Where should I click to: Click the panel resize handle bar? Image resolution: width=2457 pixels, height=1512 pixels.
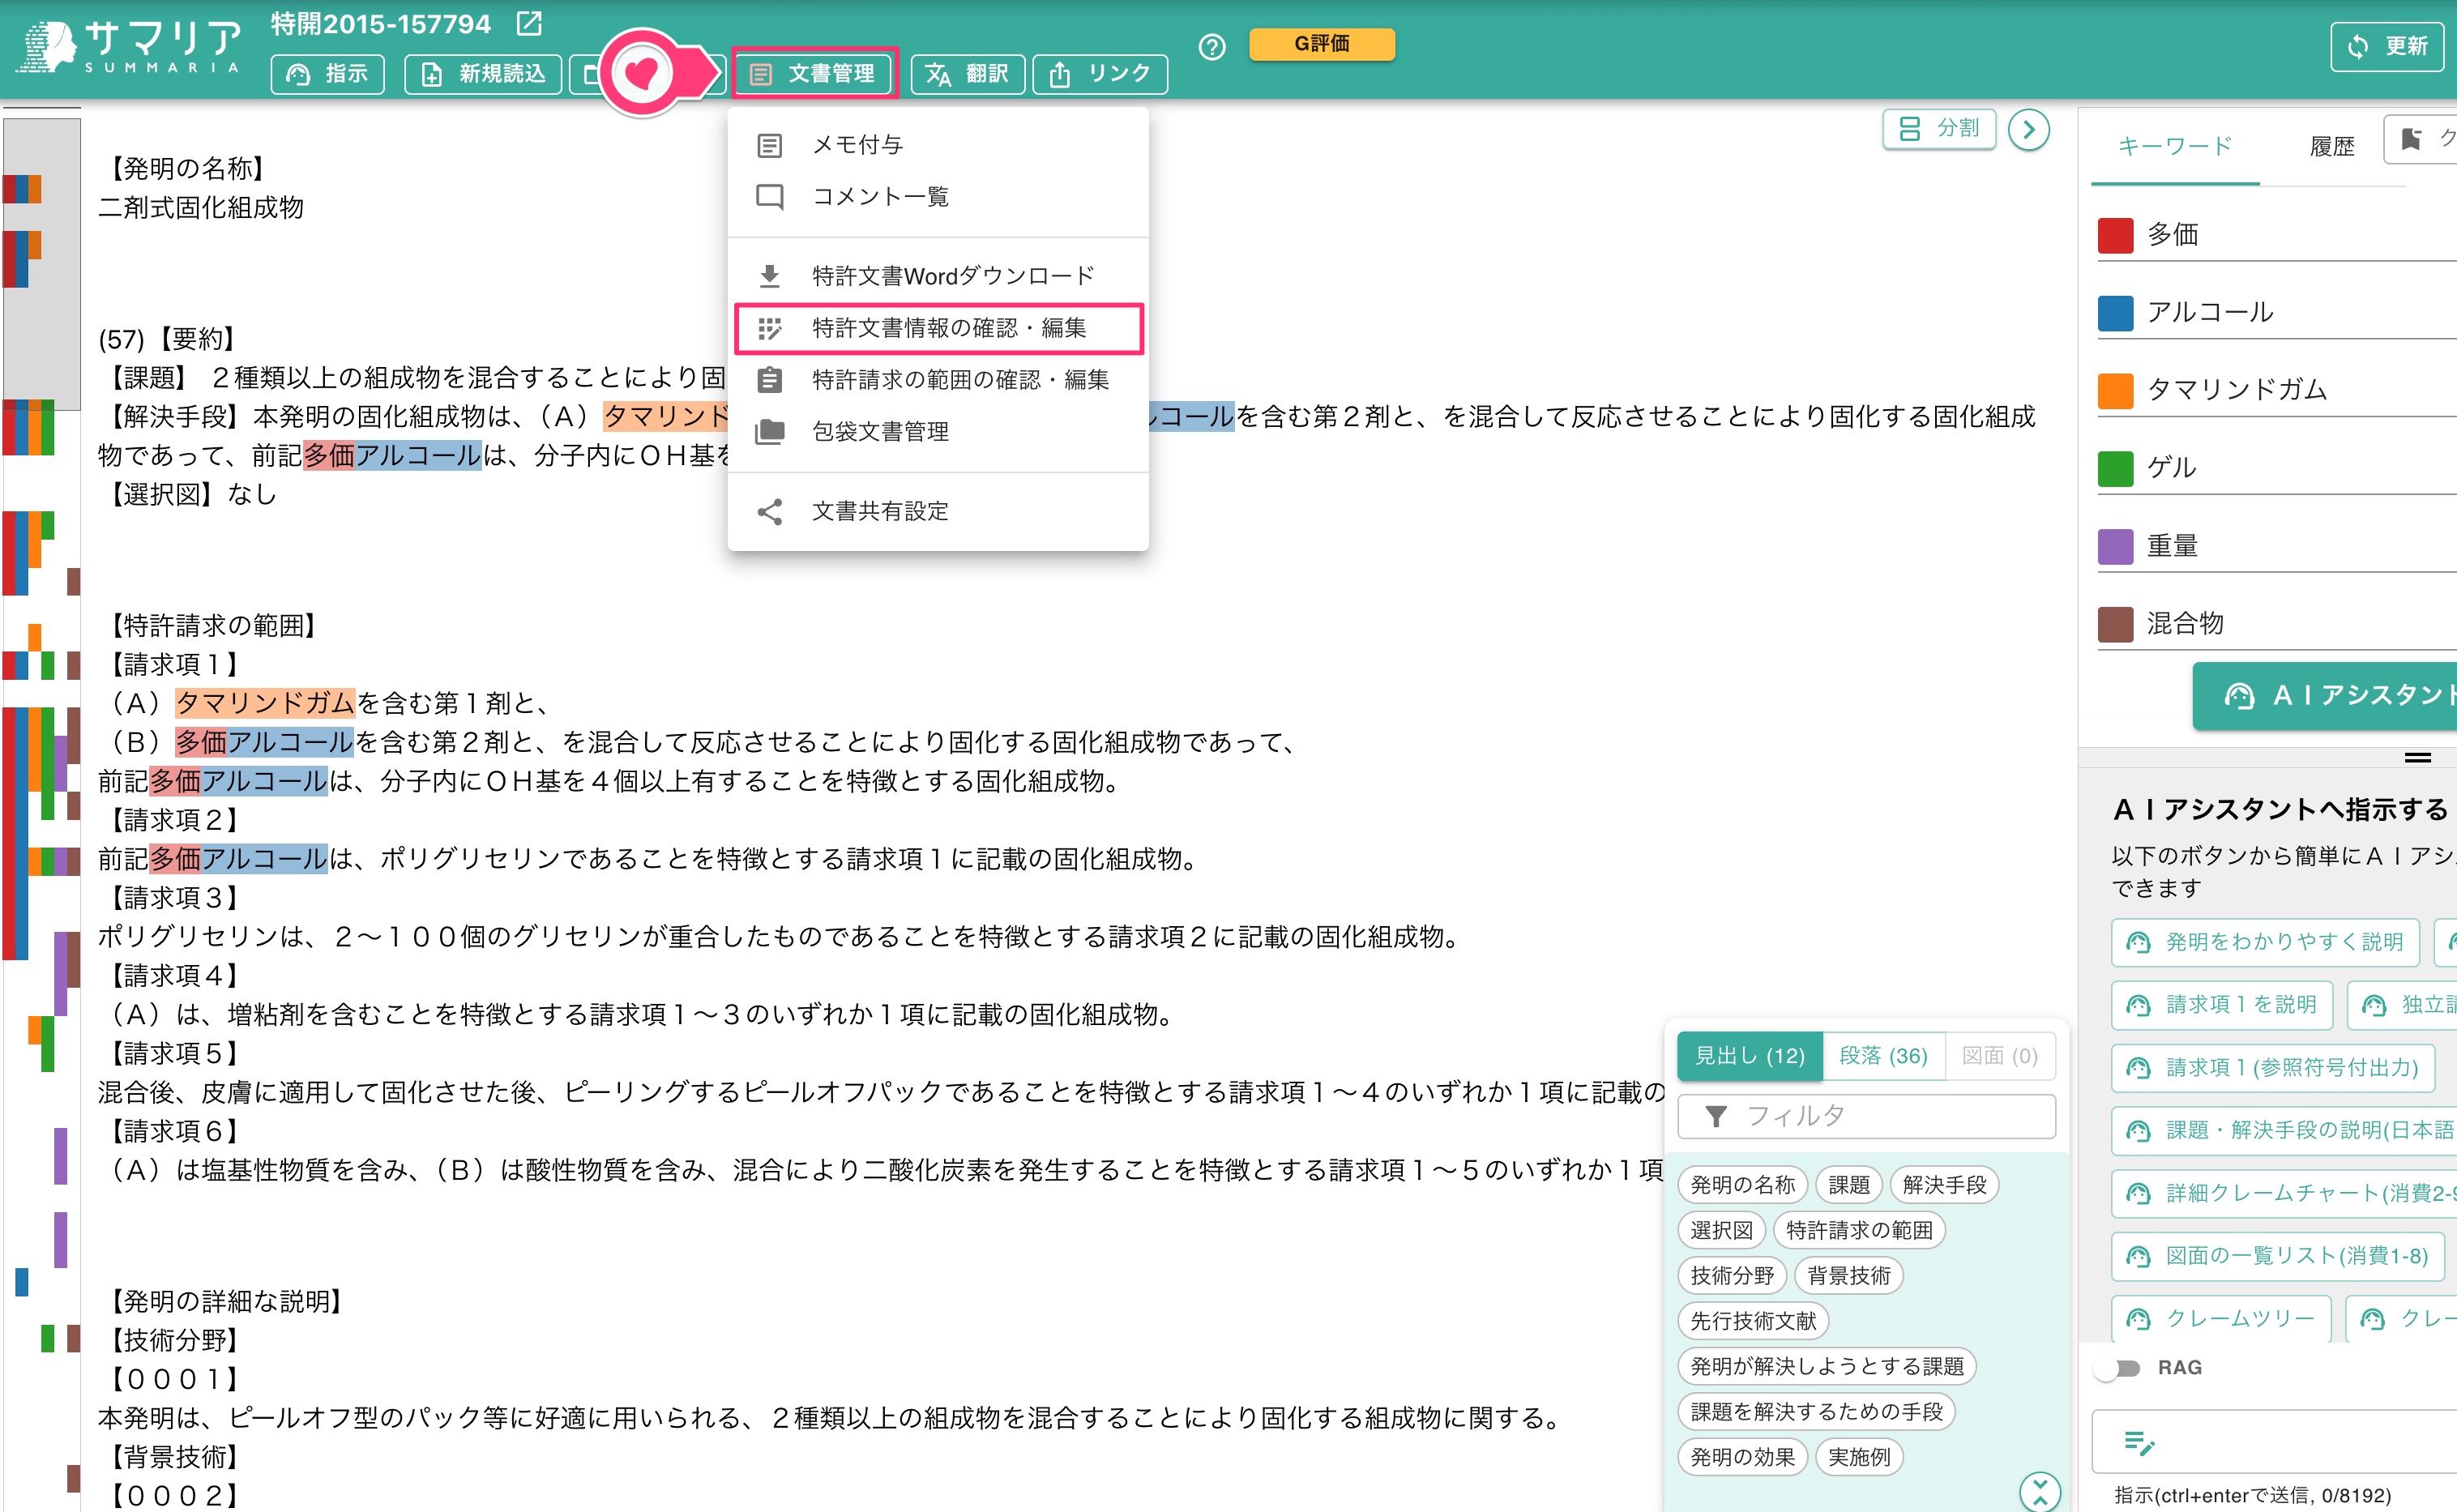click(2418, 758)
